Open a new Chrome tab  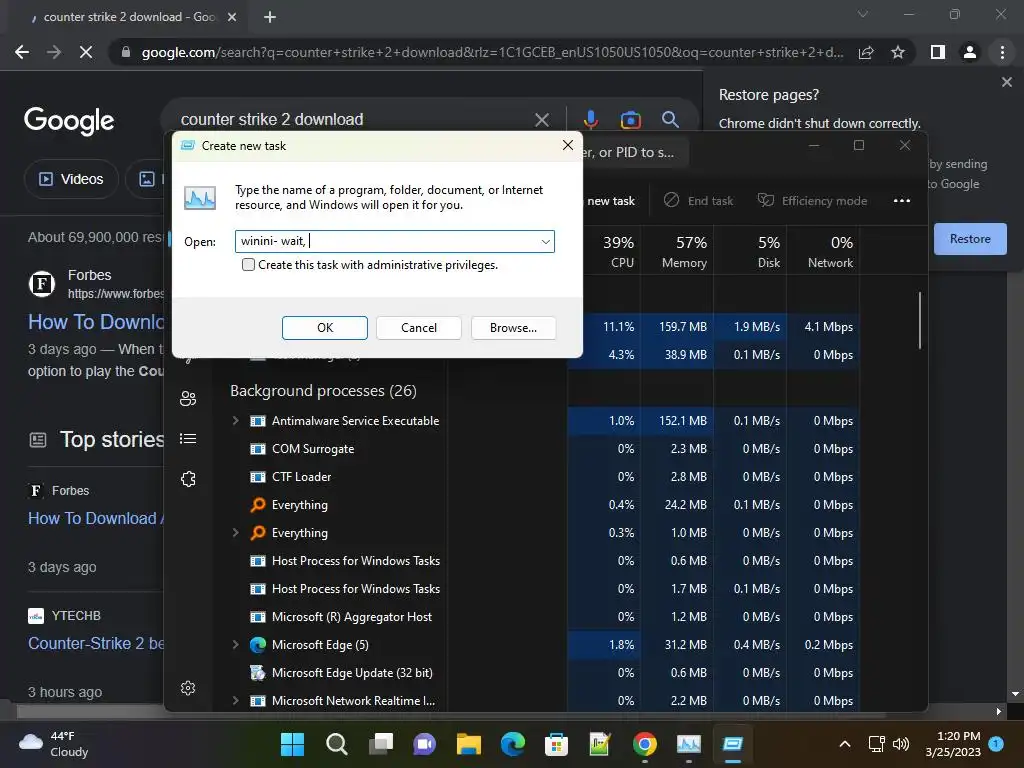coord(270,18)
